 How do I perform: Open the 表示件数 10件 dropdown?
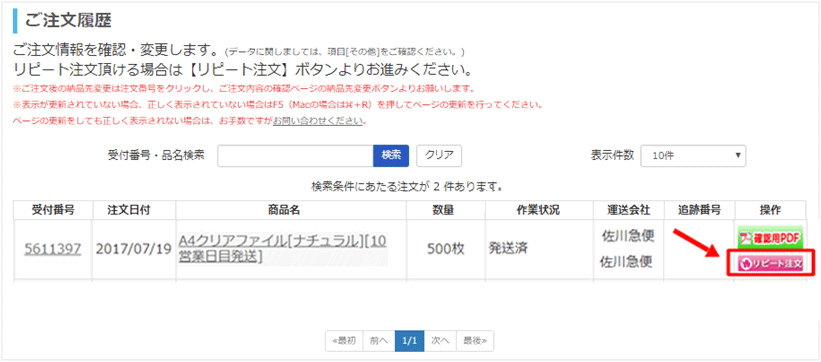tap(693, 156)
